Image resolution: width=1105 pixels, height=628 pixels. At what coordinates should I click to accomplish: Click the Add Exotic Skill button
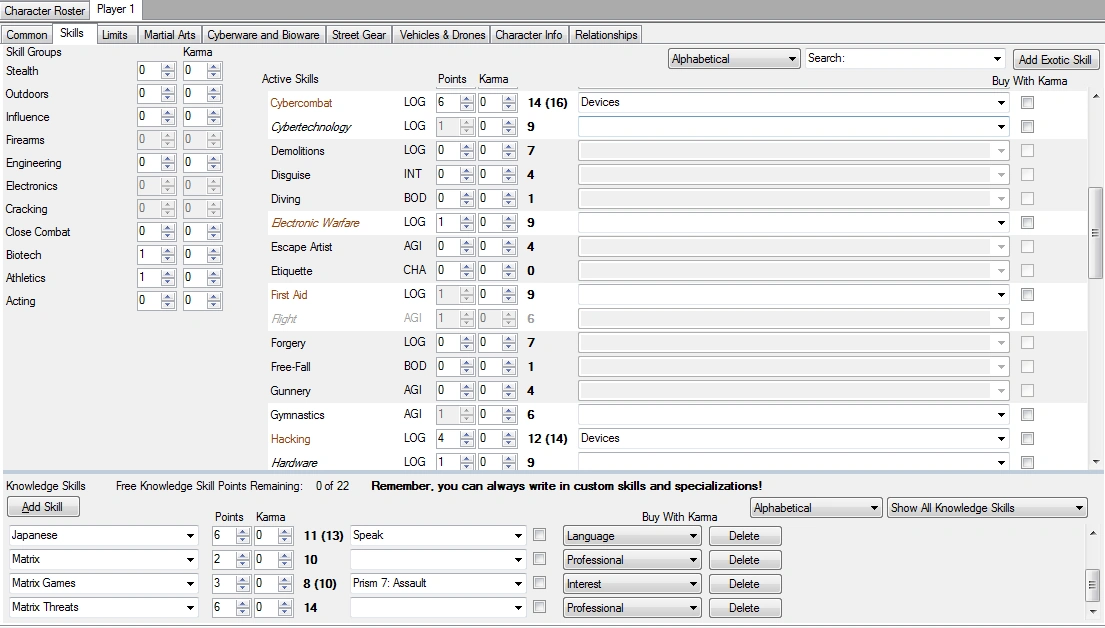tap(1056, 58)
